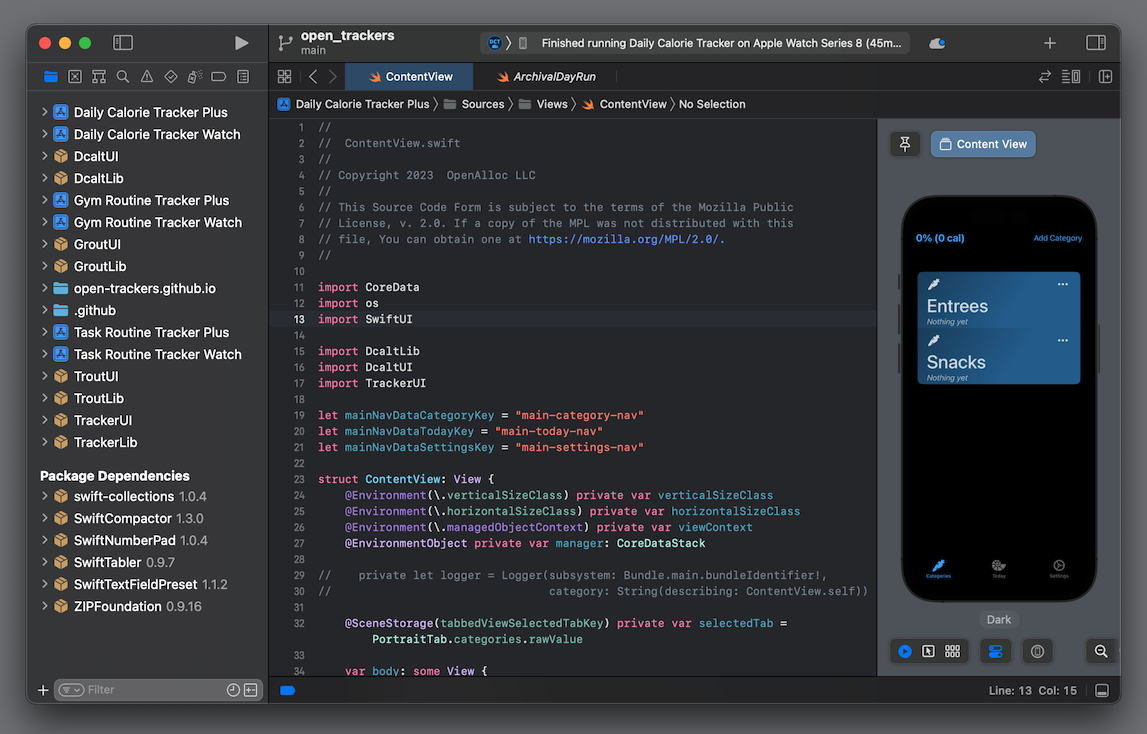Open the Breakpoint navigator icon

(x=218, y=77)
